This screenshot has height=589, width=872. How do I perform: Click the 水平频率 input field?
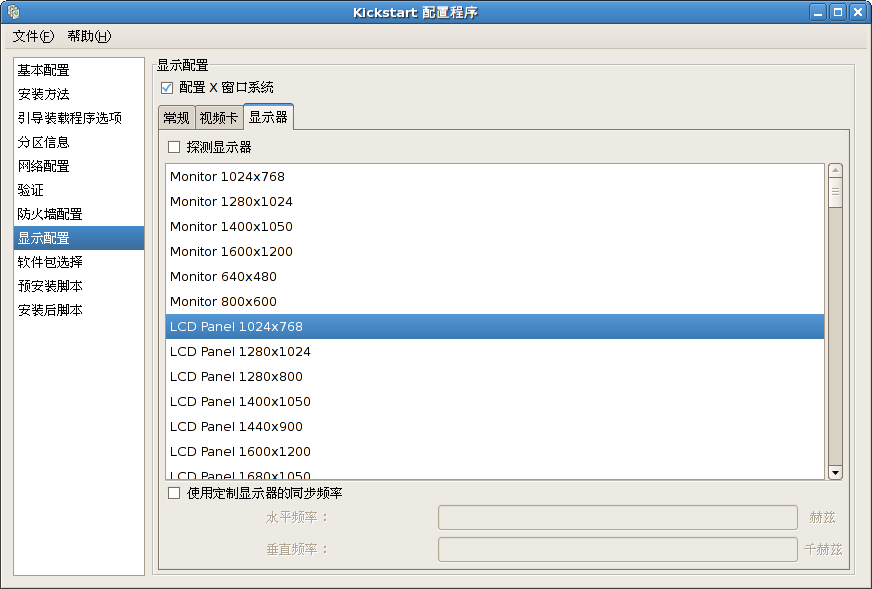pyautogui.click(x=618, y=517)
